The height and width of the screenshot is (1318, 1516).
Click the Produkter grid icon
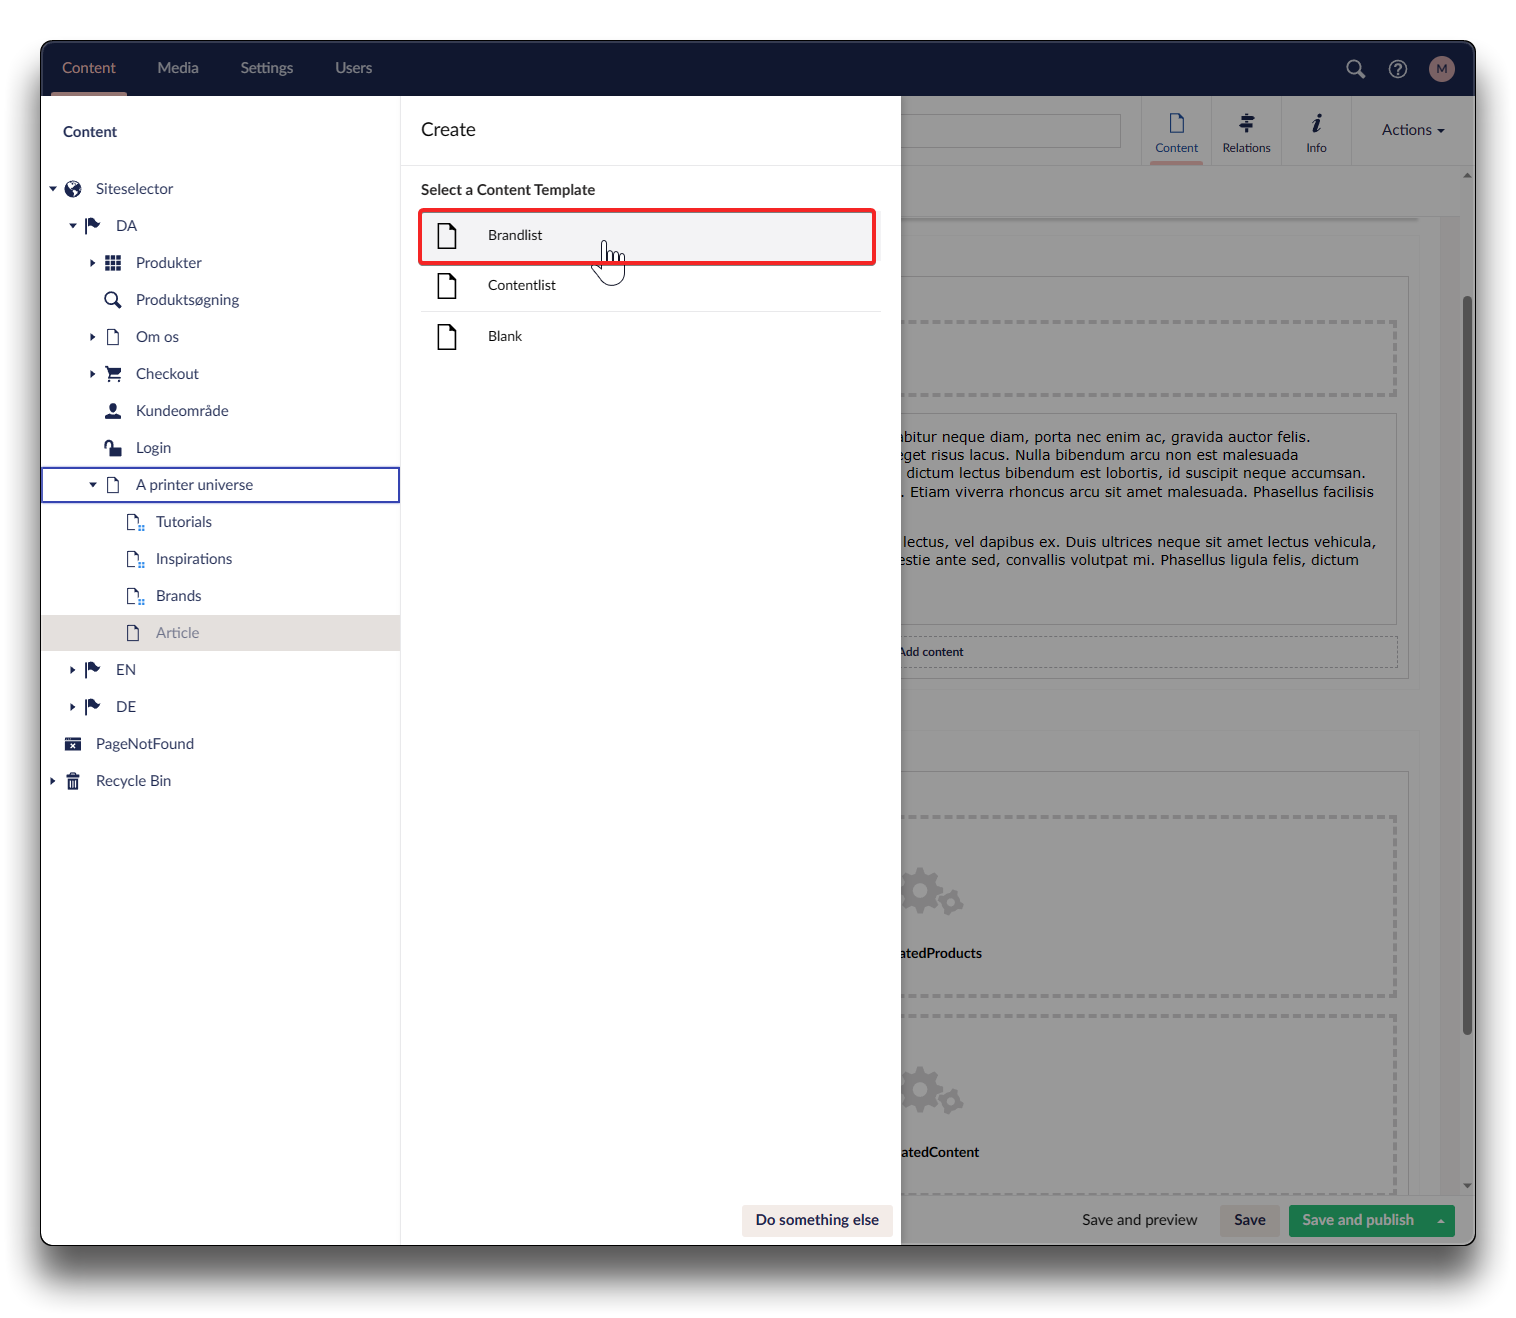[x=113, y=263]
